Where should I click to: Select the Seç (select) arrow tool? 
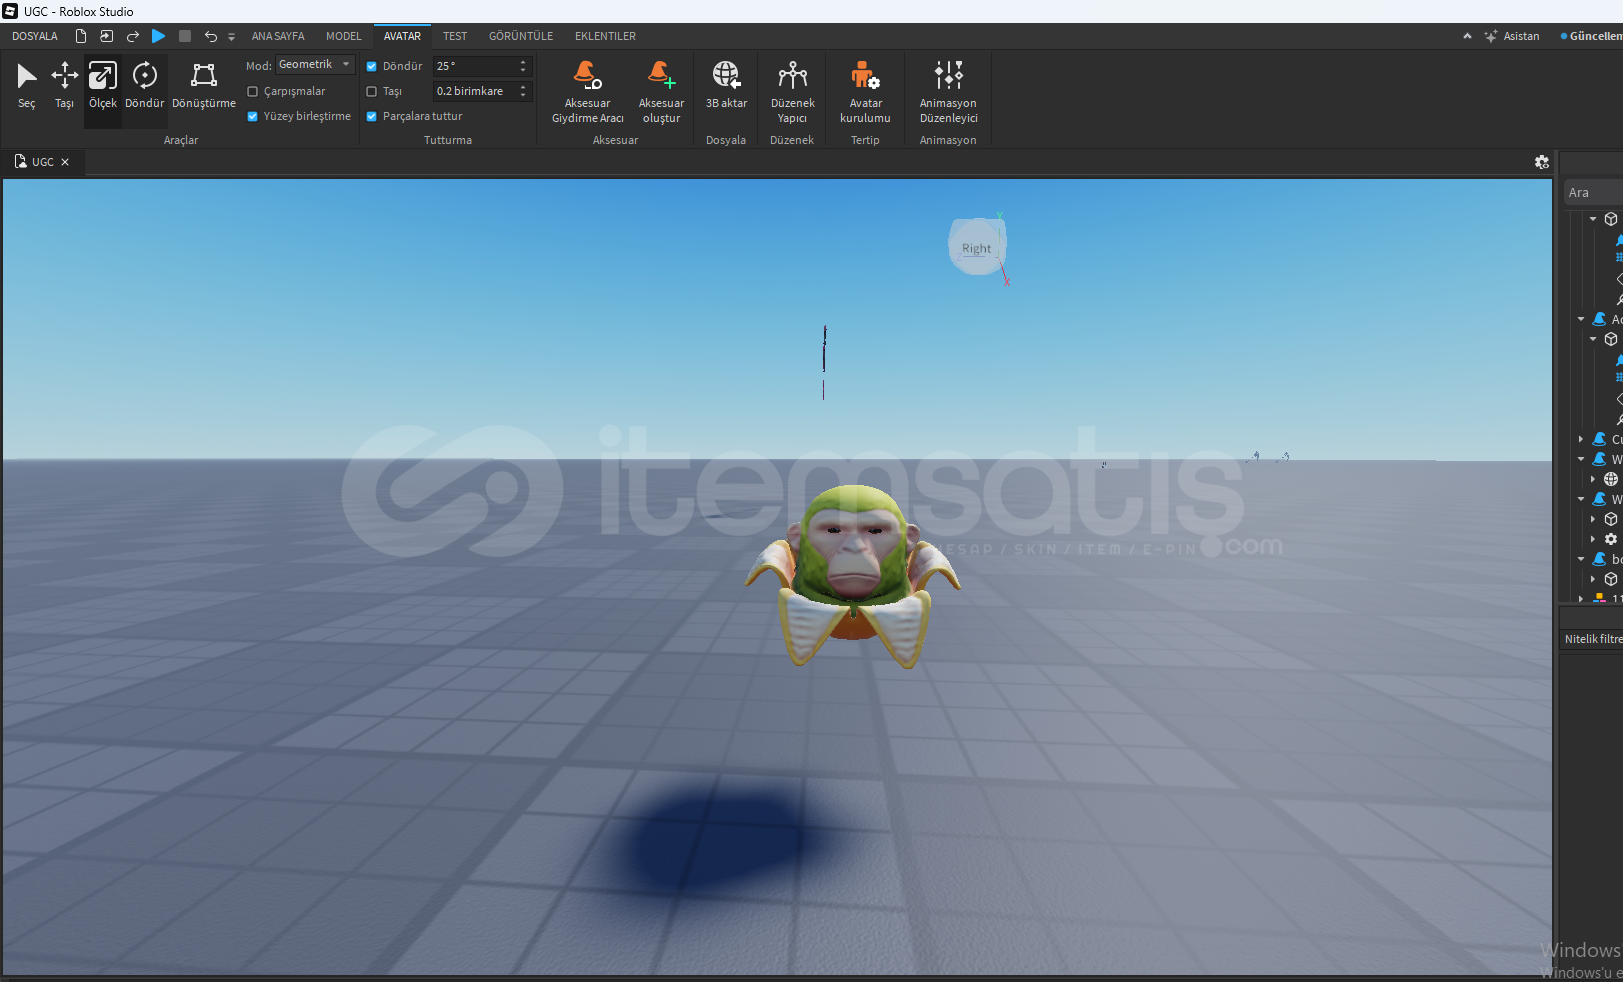point(27,85)
